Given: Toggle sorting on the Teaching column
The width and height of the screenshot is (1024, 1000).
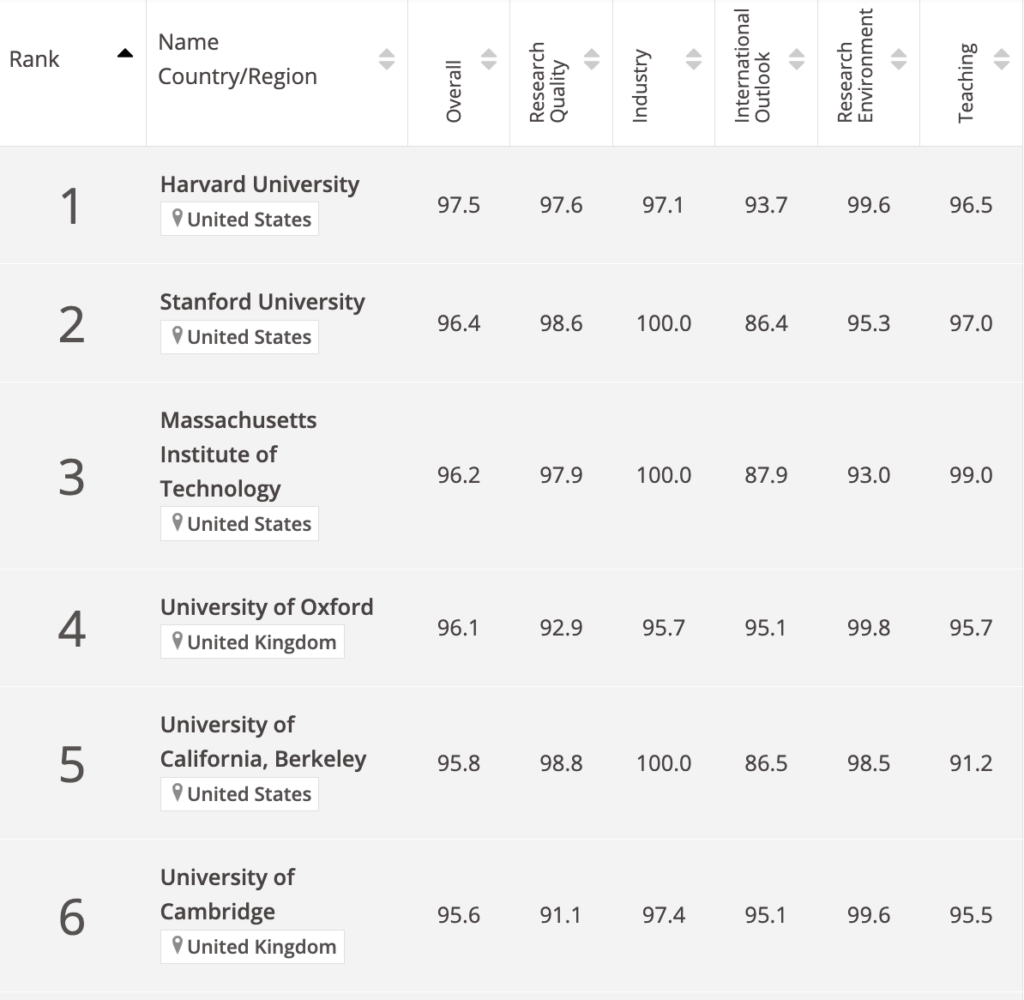Looking at the screenshot, I should coord(1000,58).
